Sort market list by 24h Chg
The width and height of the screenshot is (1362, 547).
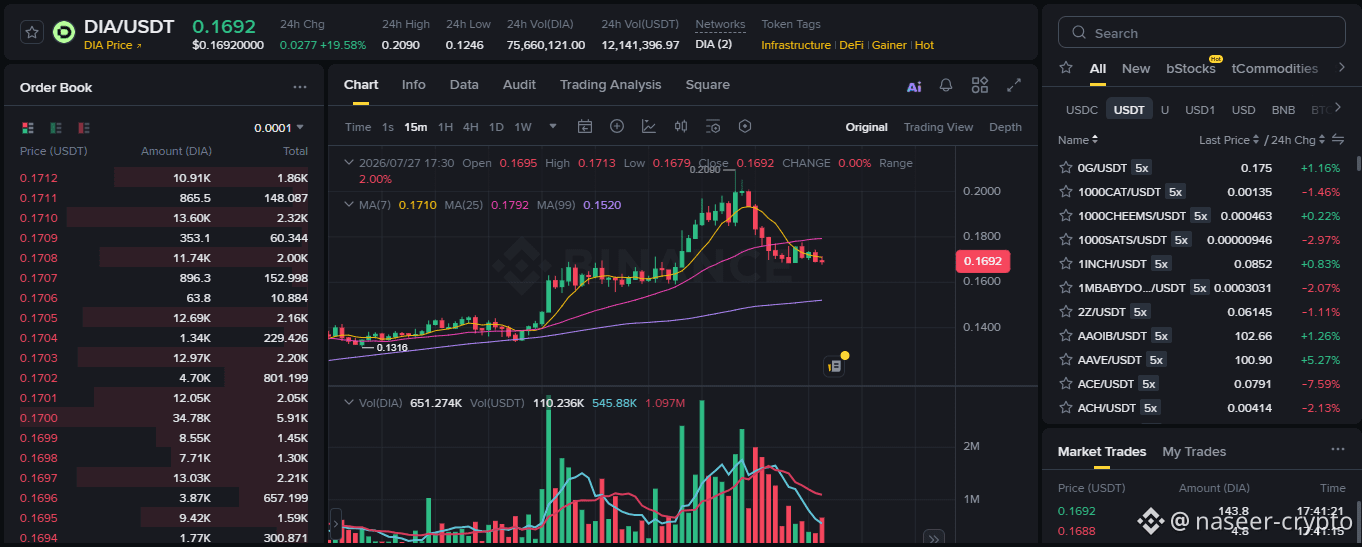click(x=1299, y=140)
